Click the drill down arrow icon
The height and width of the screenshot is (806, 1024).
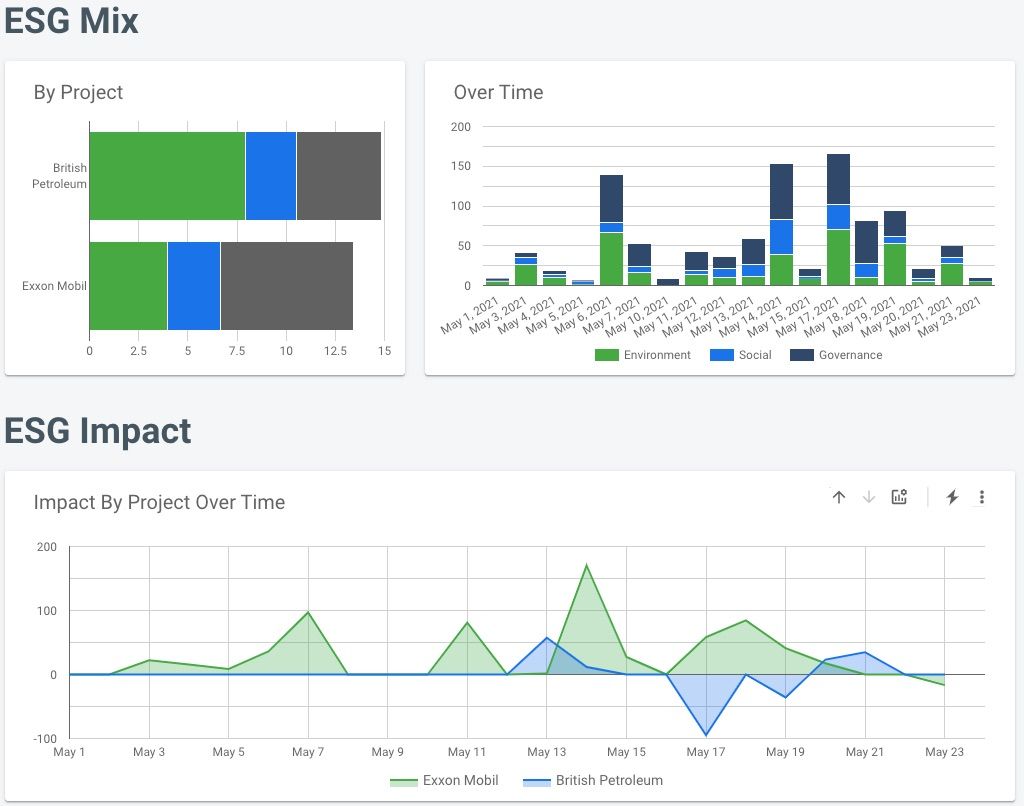click(869, 497)
